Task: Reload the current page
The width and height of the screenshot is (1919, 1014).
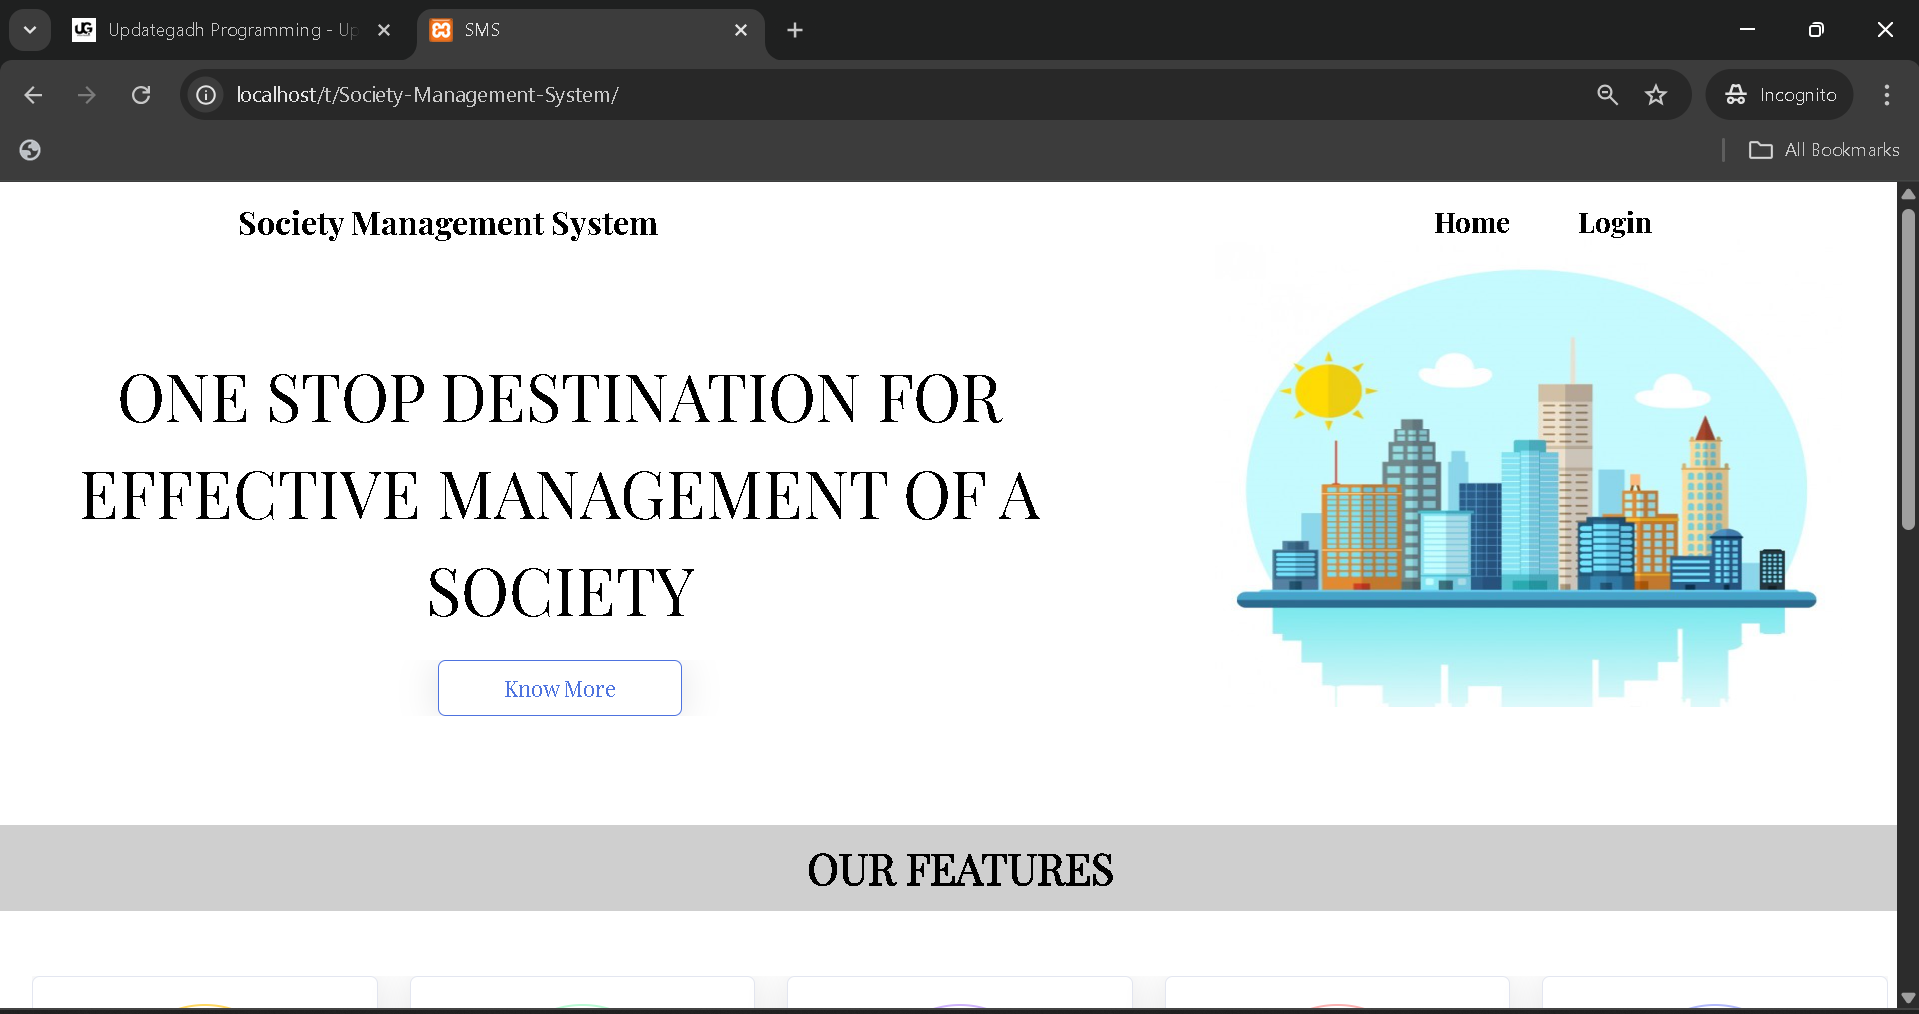Action: tap(141, 95)
